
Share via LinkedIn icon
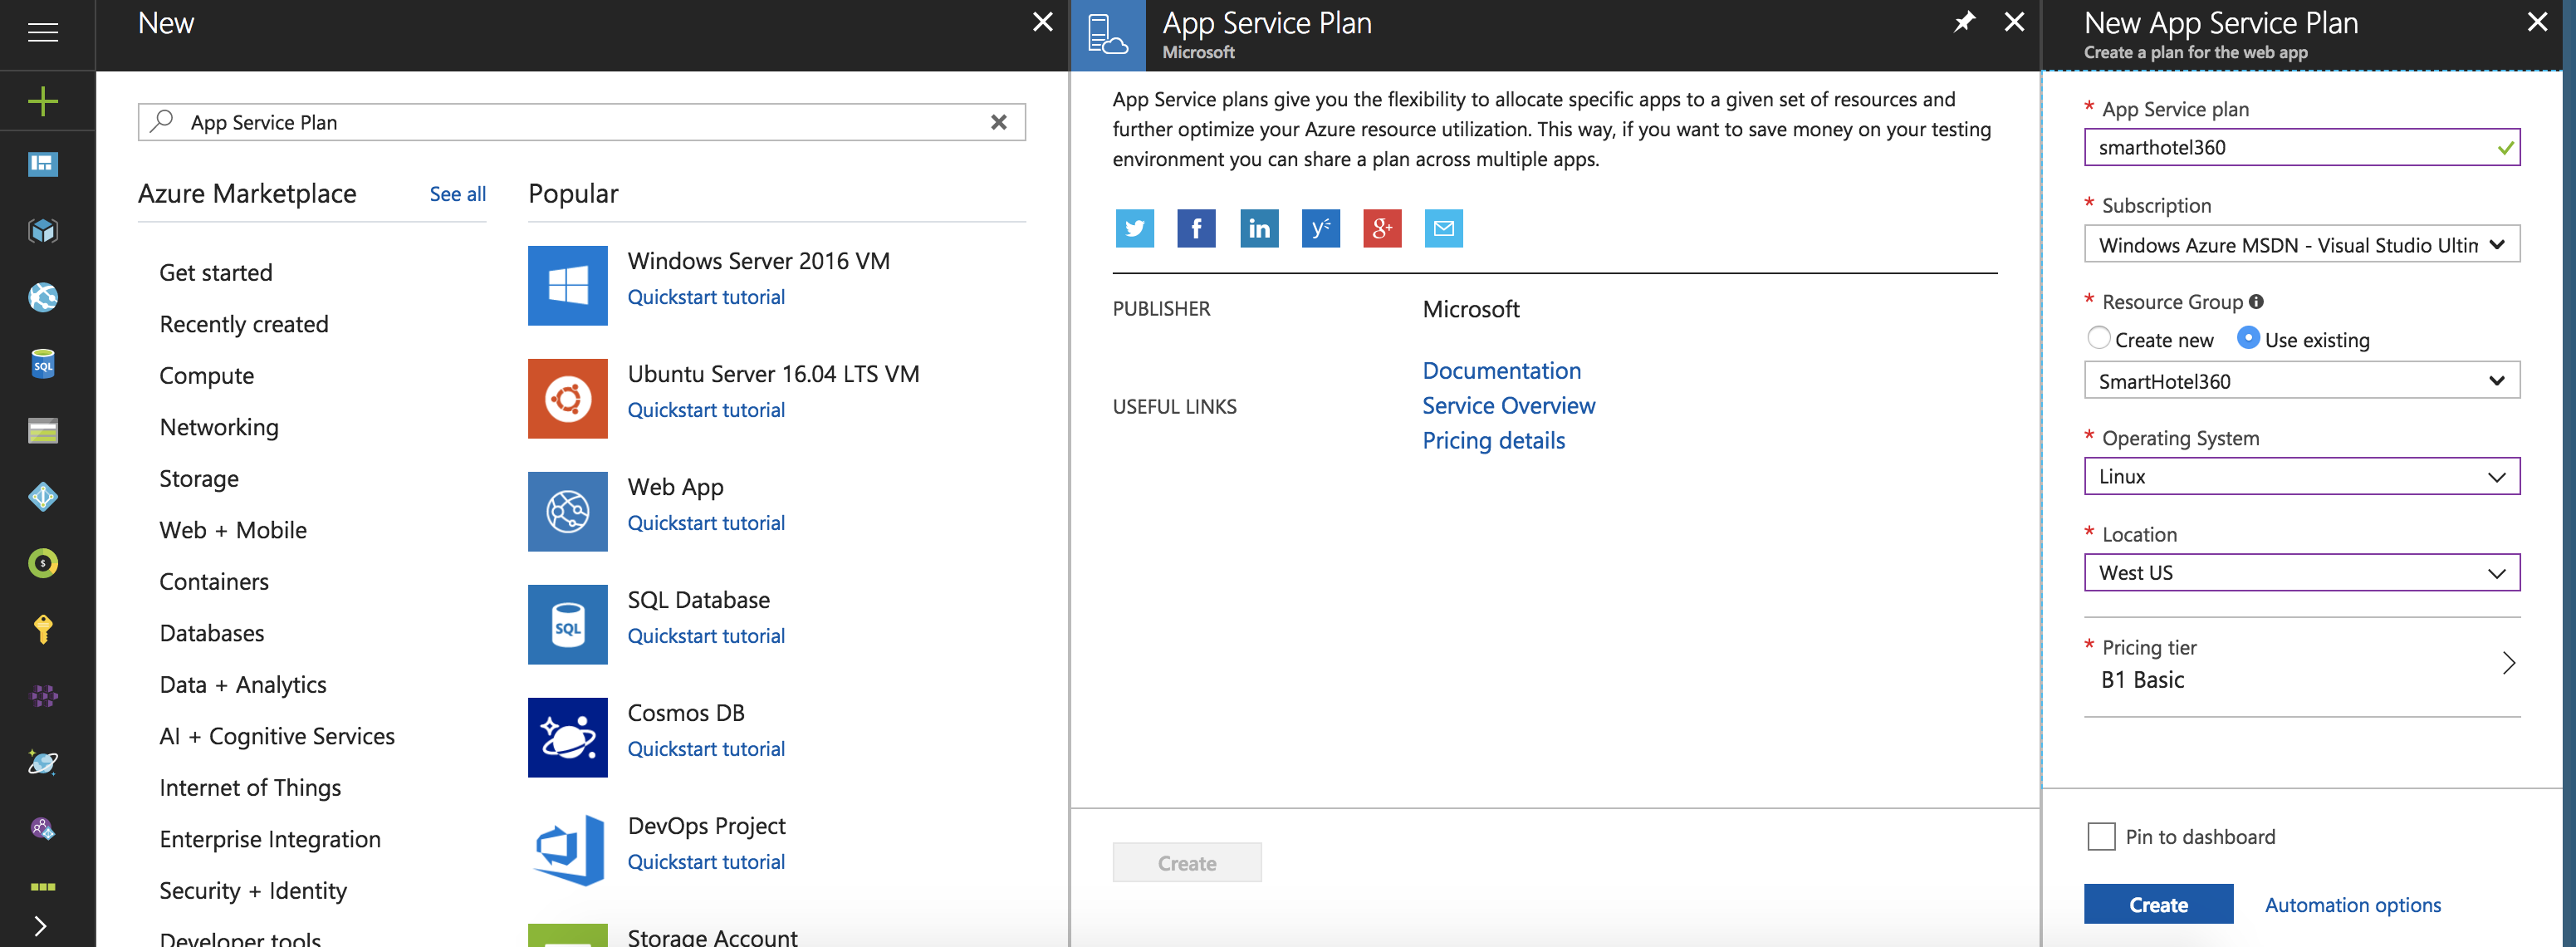click(1258, 228)
